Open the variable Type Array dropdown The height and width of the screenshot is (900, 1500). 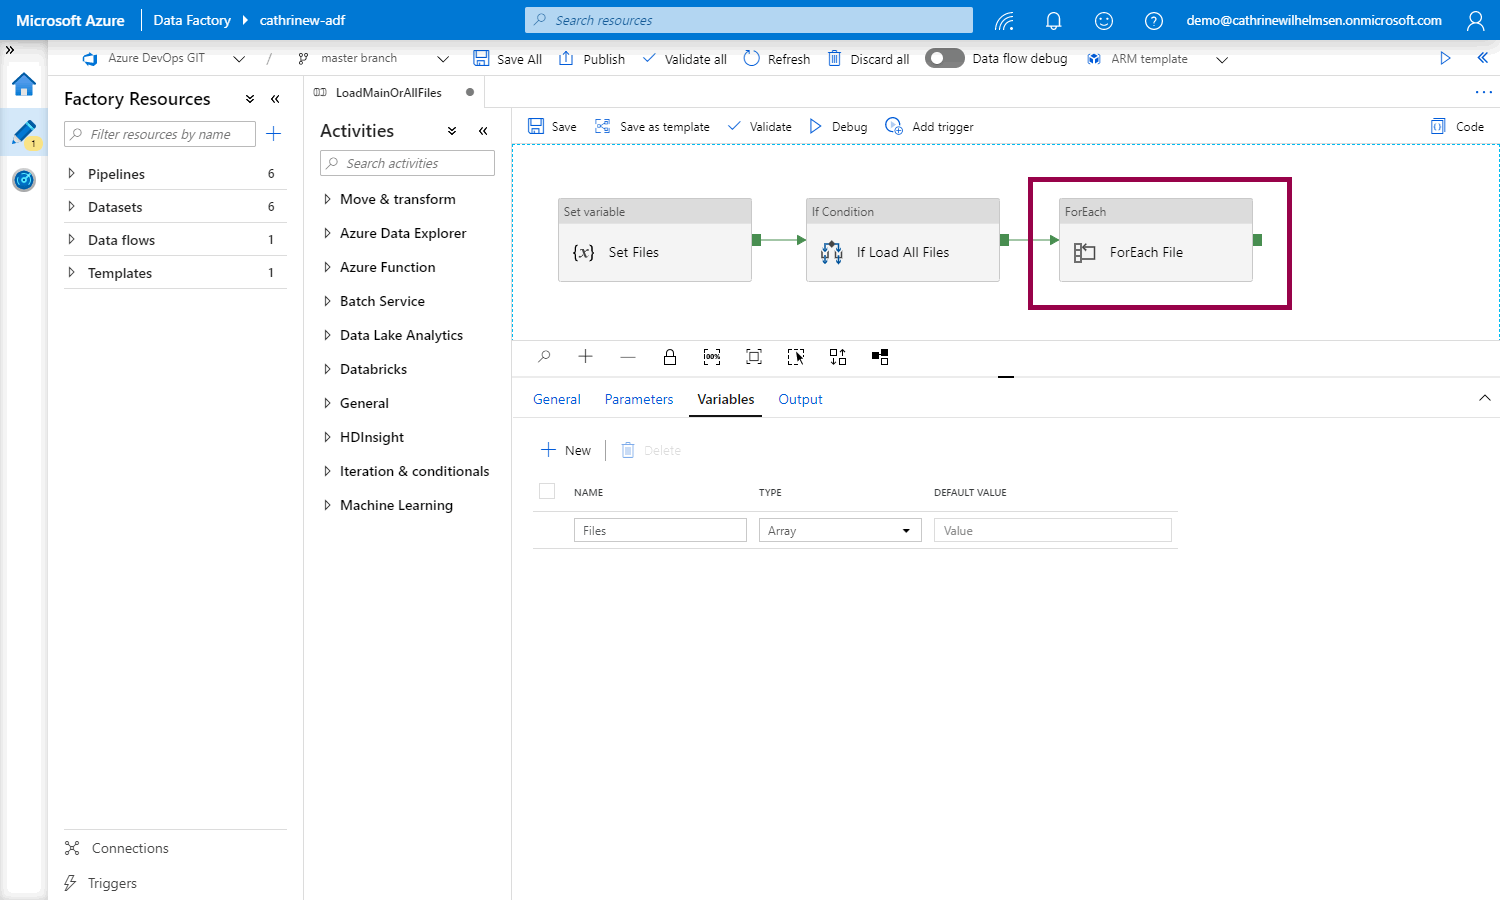(839, 530)
